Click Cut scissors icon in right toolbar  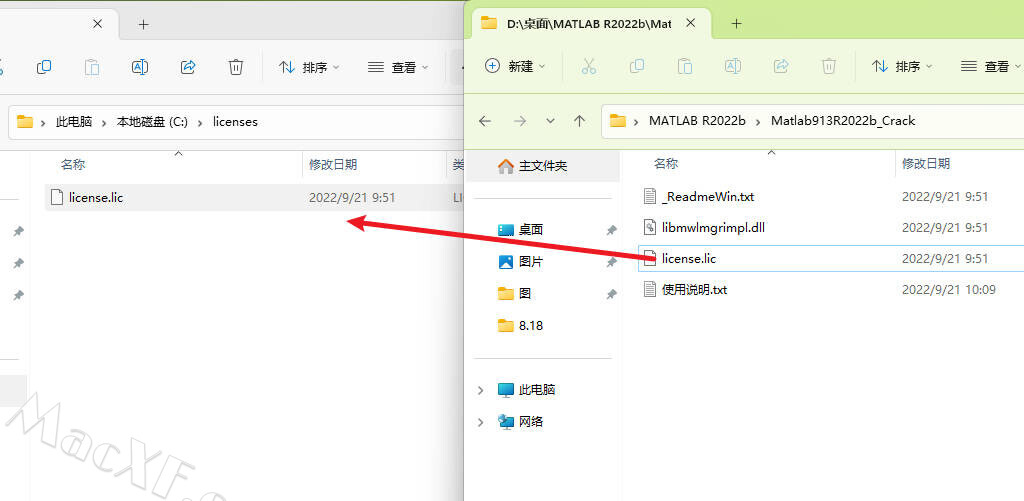tap(588, 66)
